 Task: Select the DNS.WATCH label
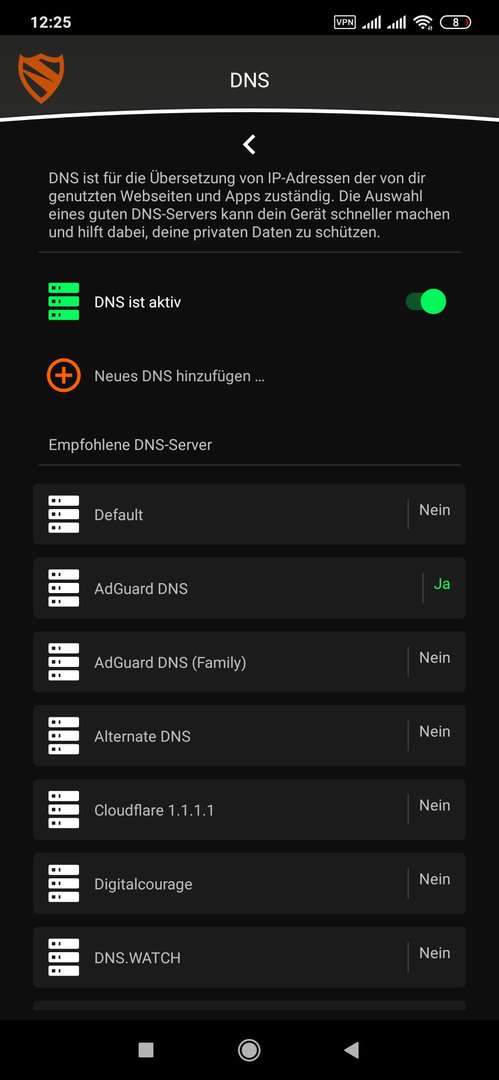[x=138, y=958]
